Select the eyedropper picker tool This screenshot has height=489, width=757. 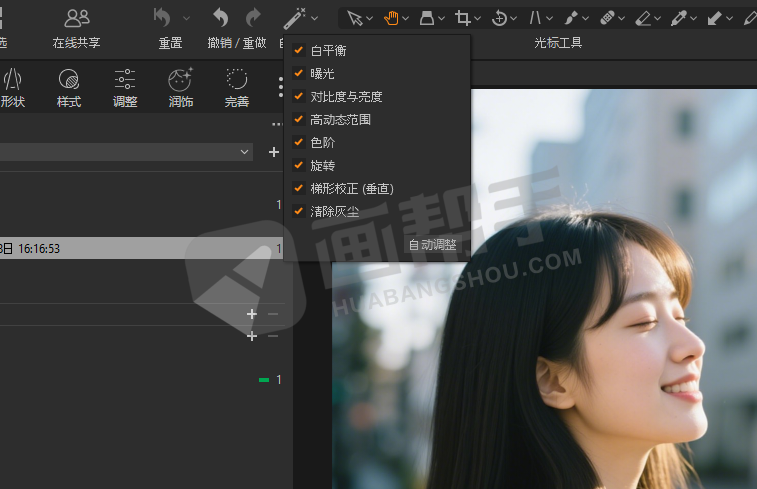click(x=678, y=18)
